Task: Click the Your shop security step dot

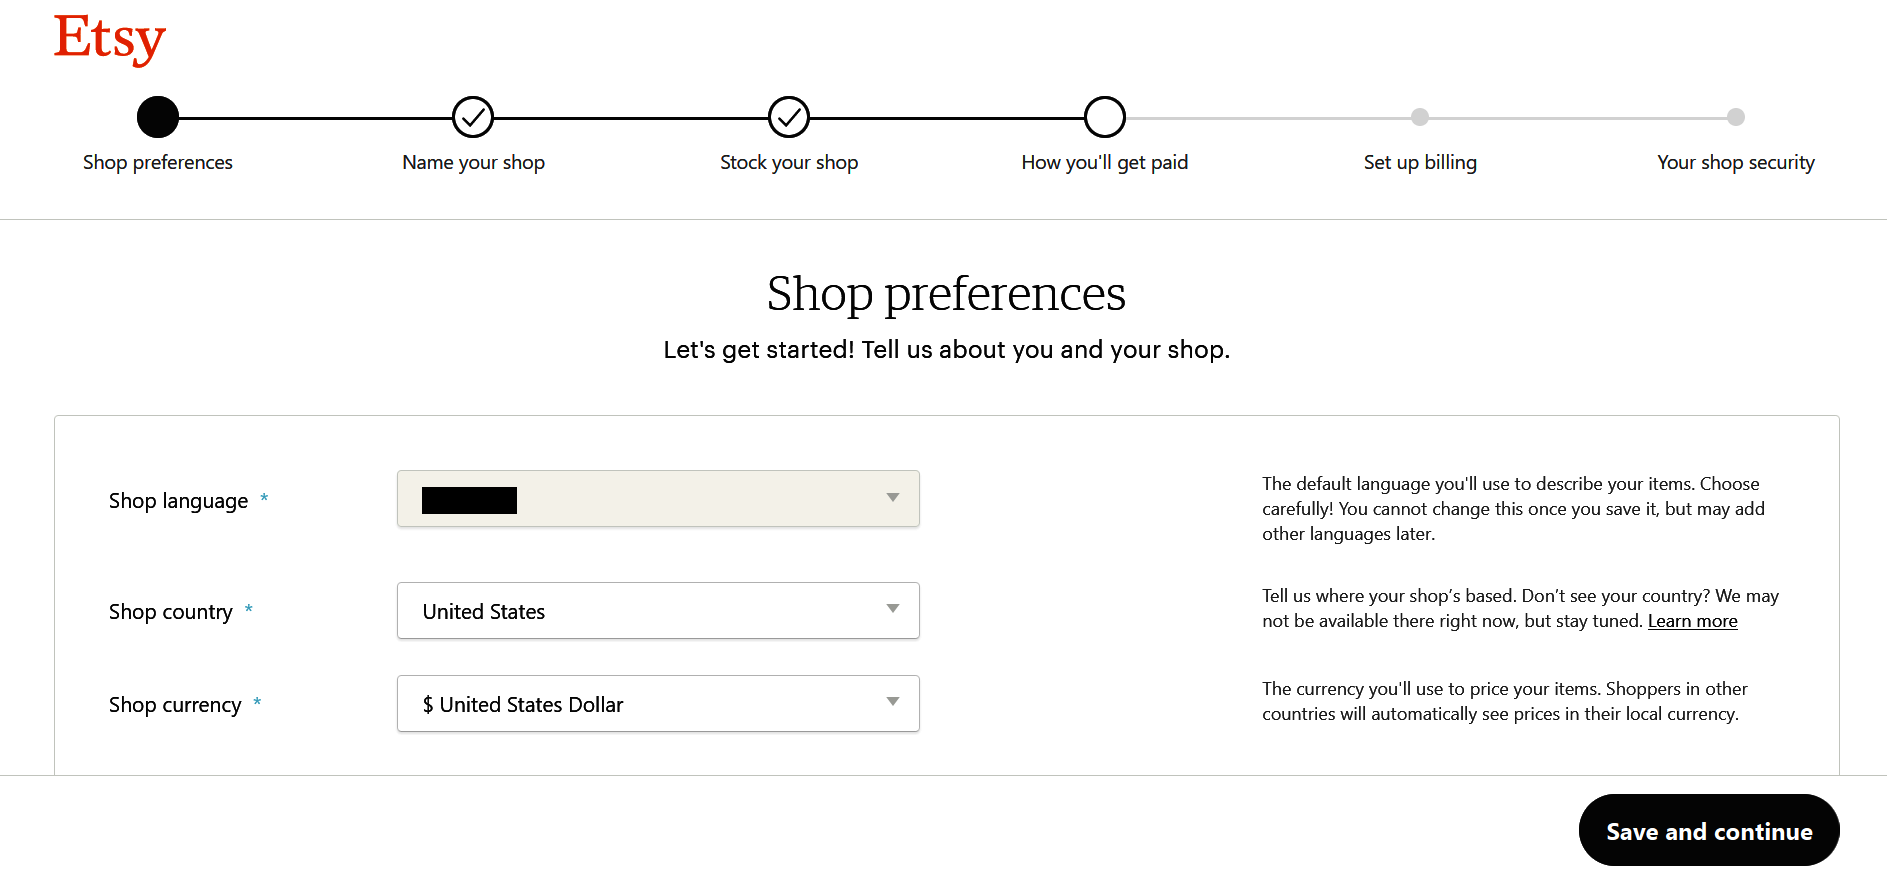Action: 1736,117
